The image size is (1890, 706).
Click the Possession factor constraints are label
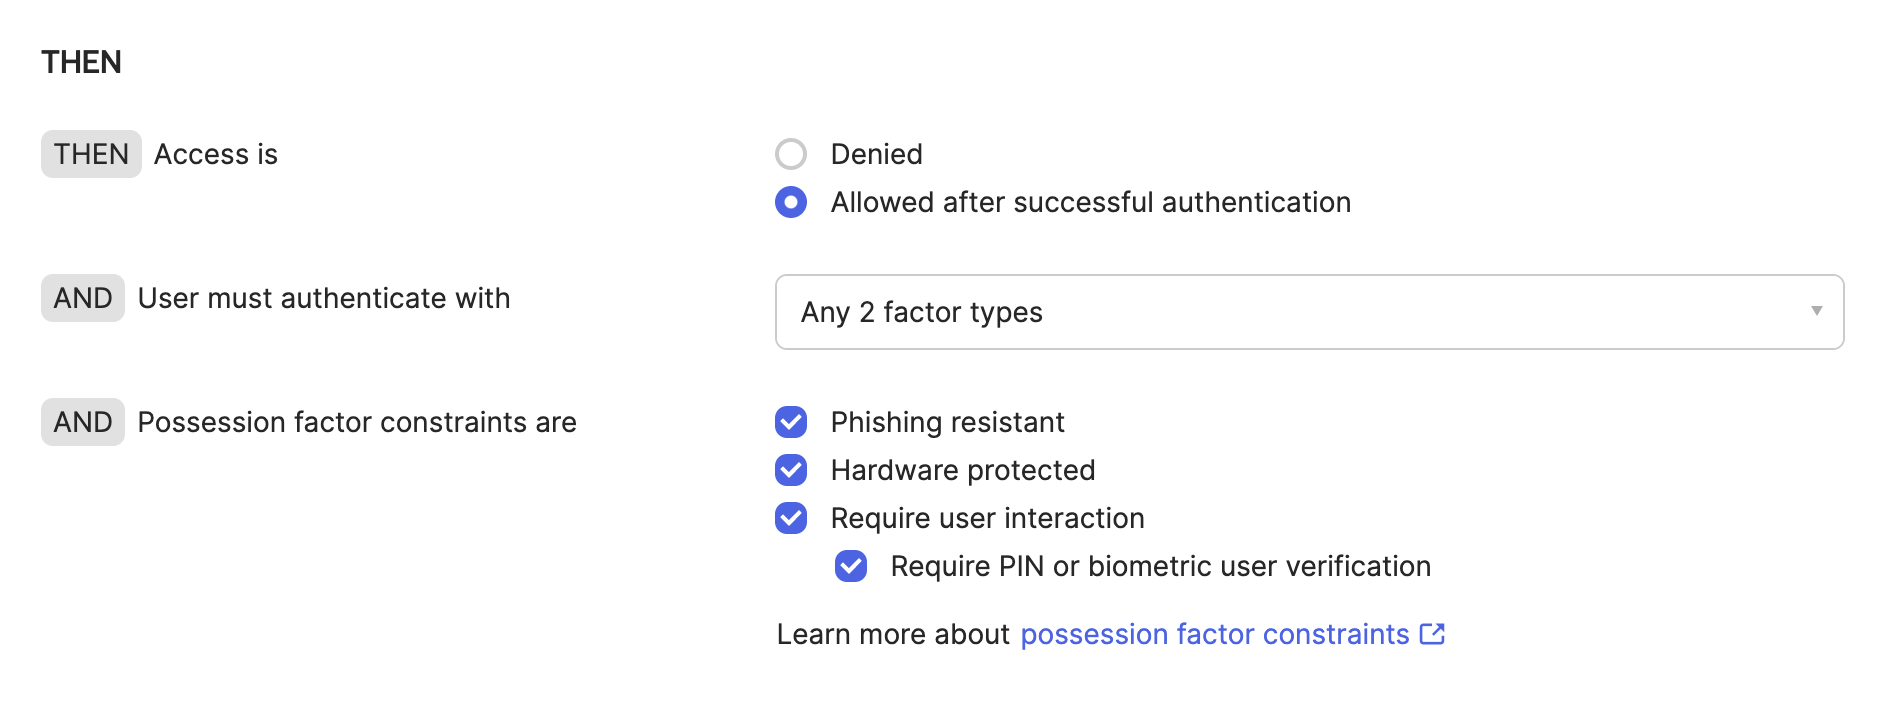[357, 422]
